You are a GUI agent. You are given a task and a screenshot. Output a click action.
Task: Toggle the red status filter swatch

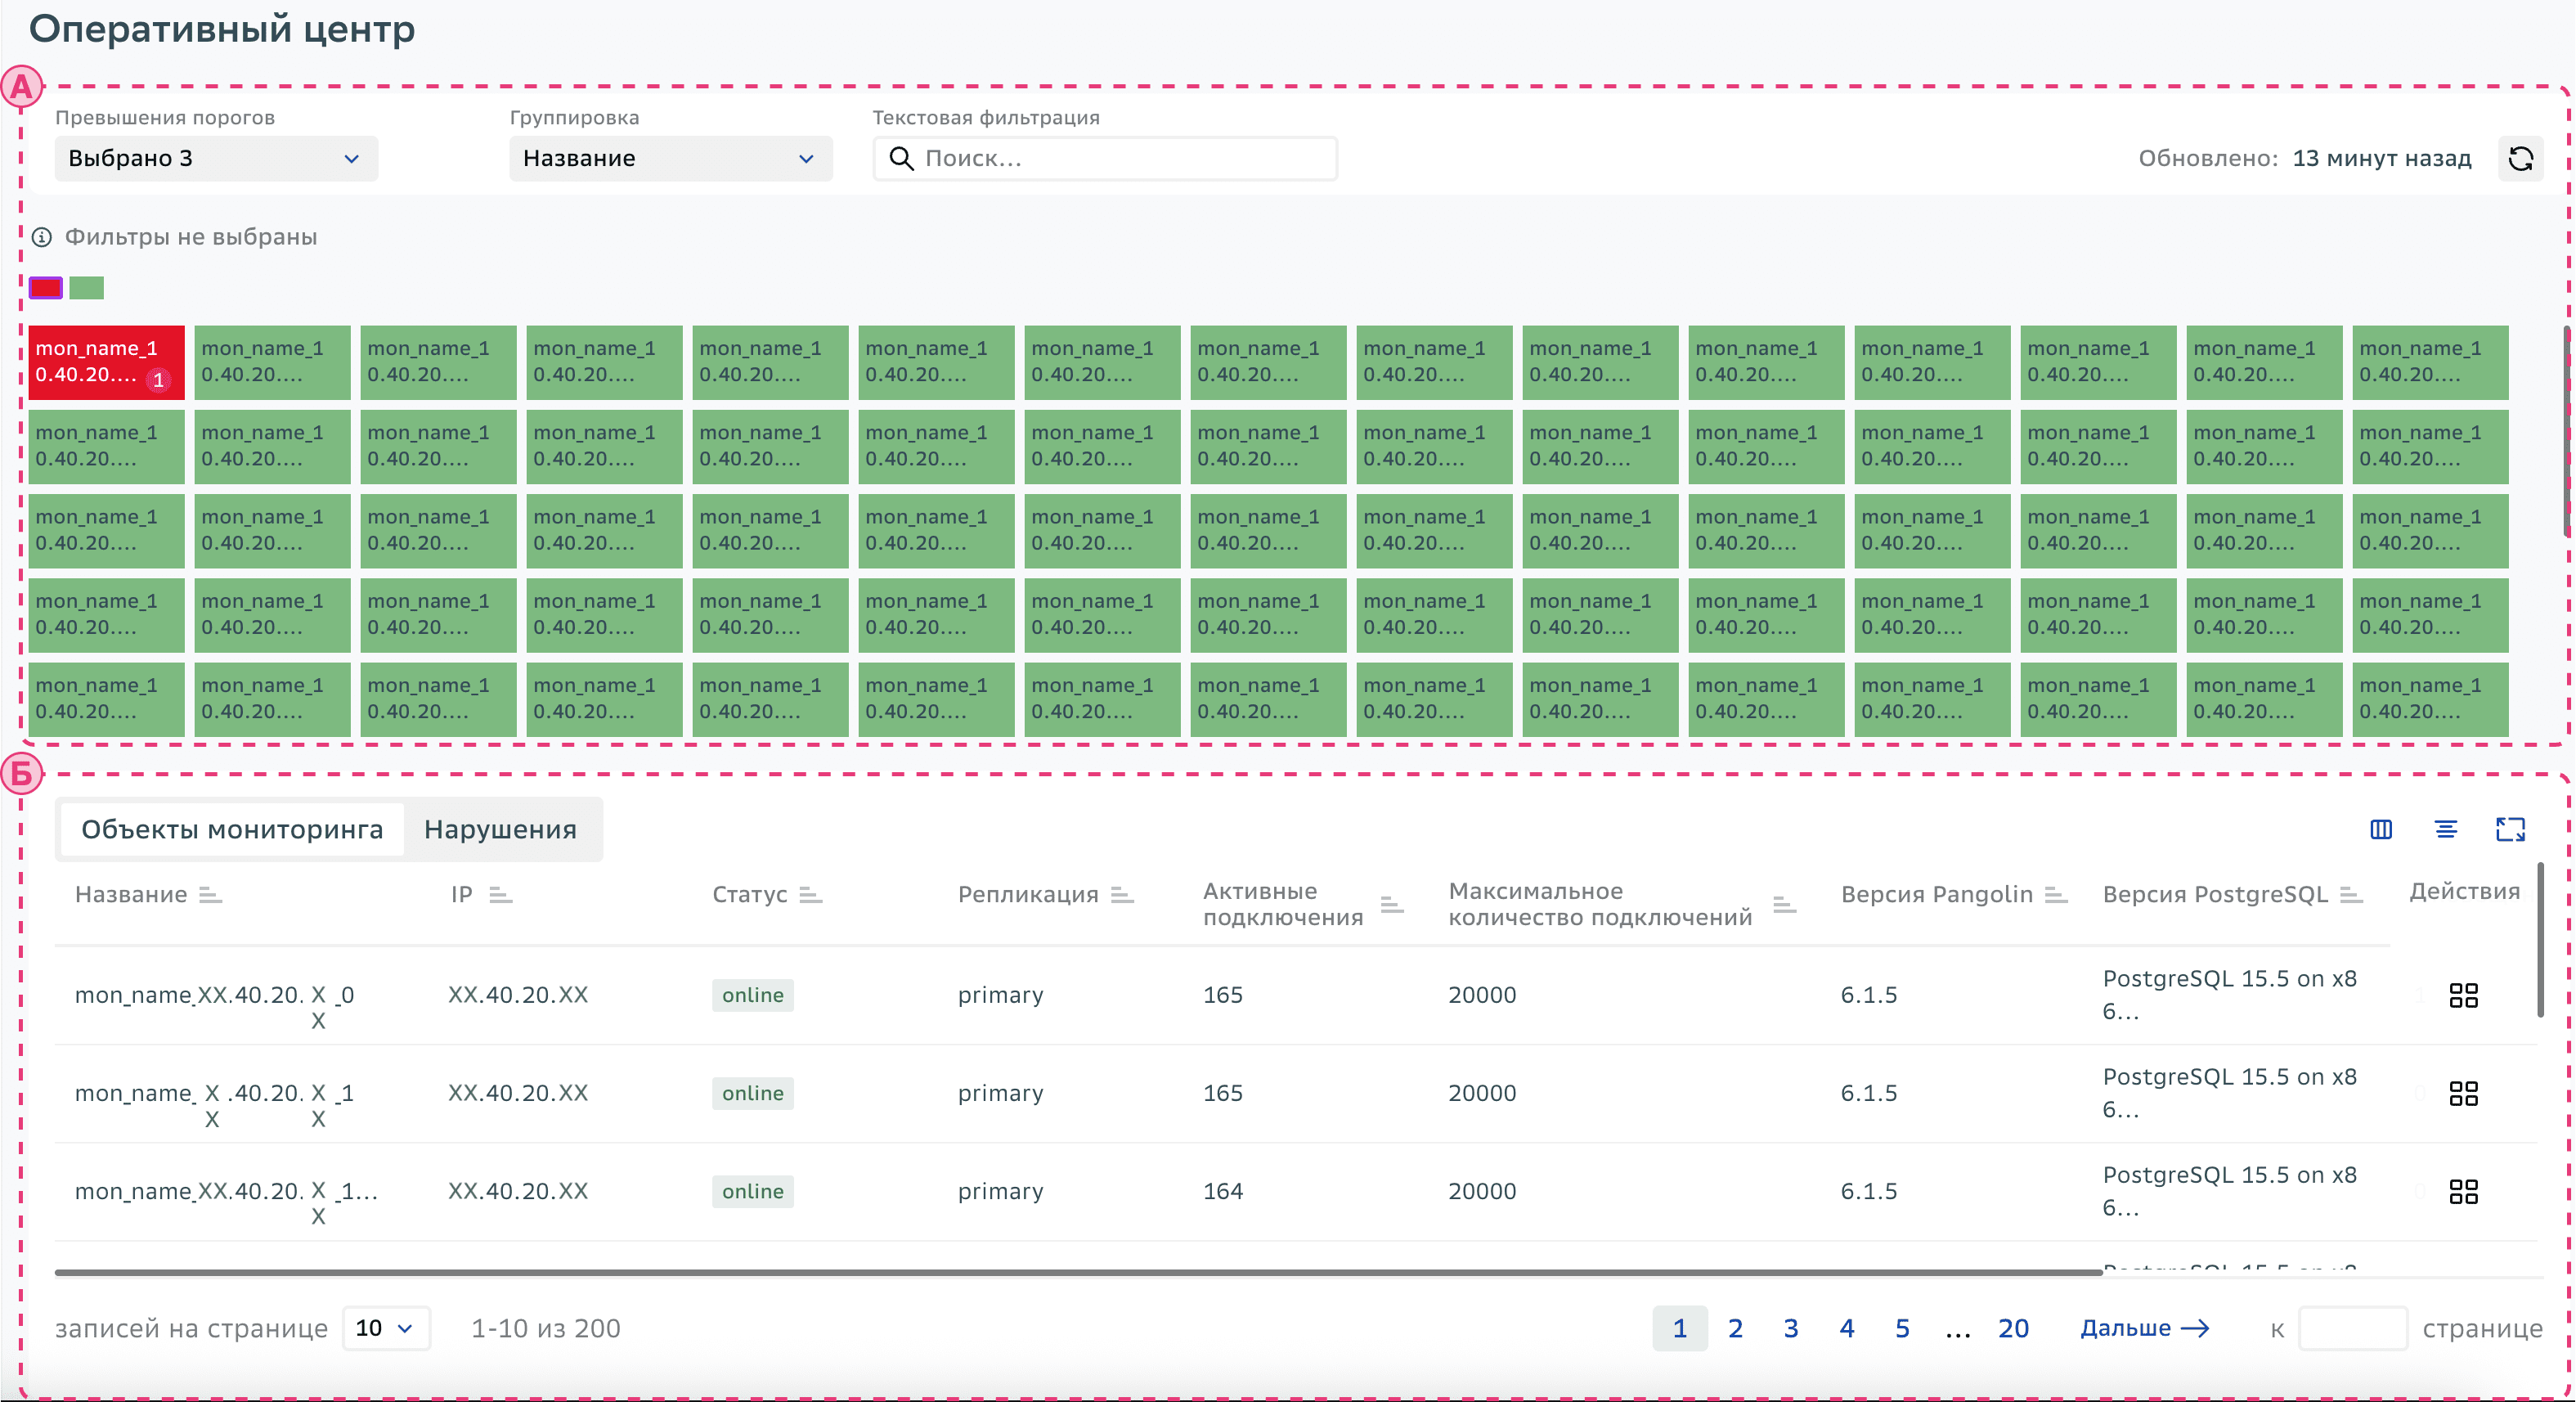click(x=46, y=288)
